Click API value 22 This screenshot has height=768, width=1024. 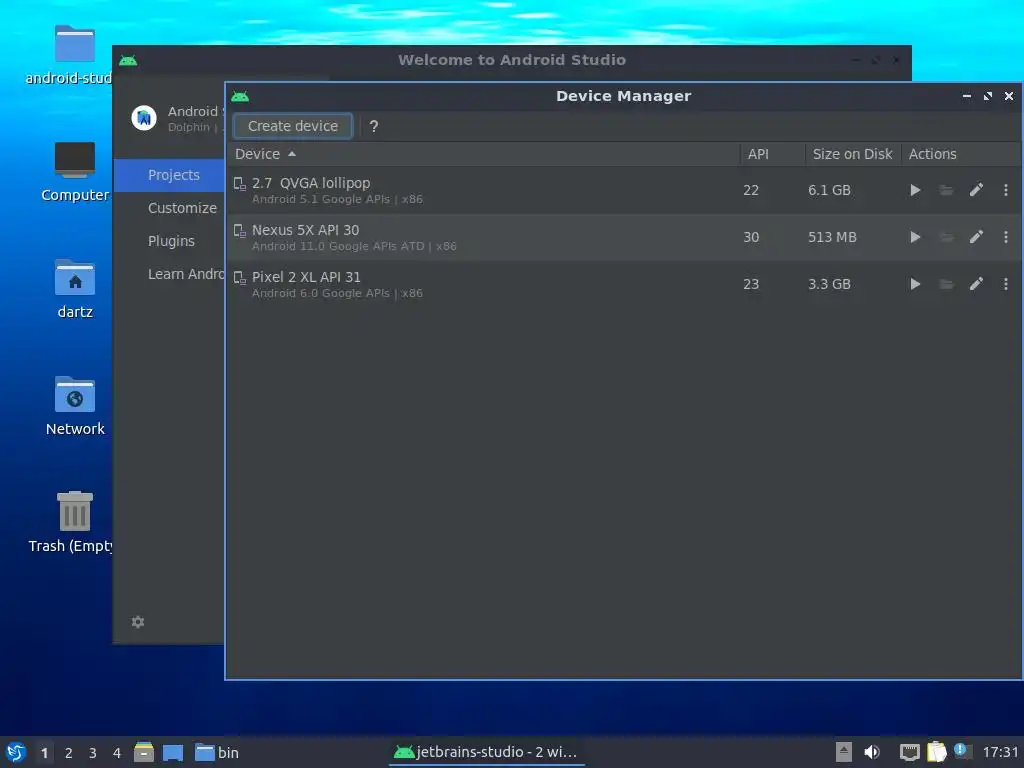(751, 190)
